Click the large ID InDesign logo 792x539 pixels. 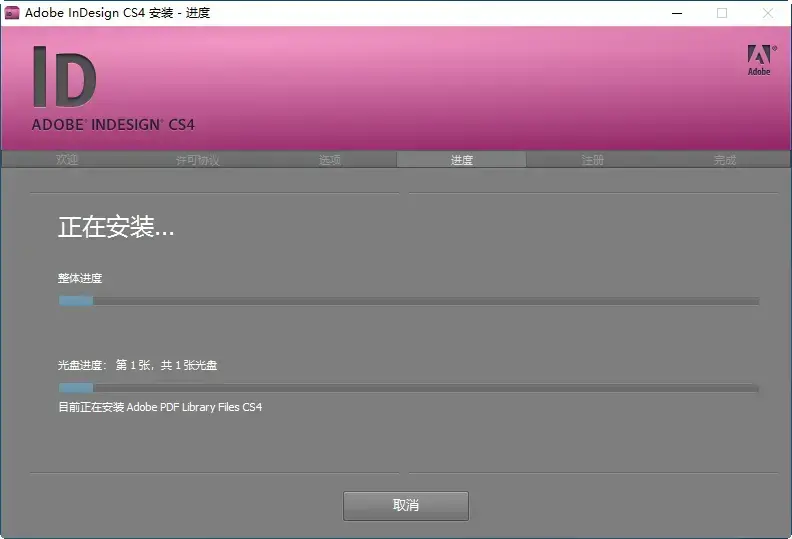[65, 77]
